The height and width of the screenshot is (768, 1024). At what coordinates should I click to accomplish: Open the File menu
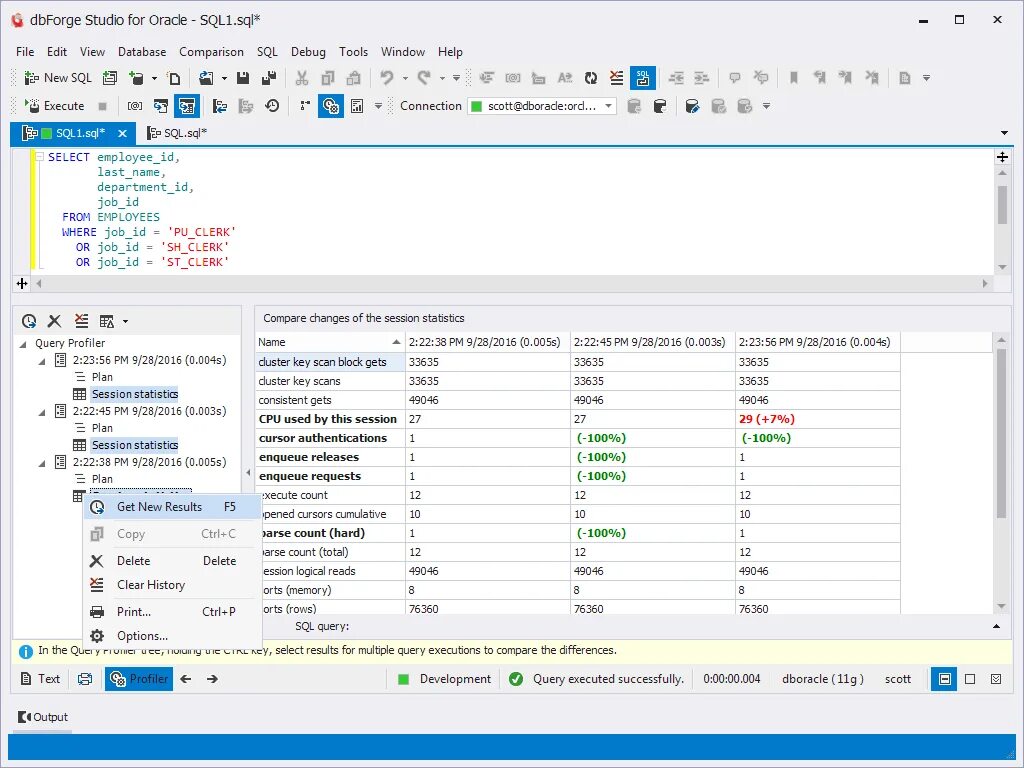[25, 52]
